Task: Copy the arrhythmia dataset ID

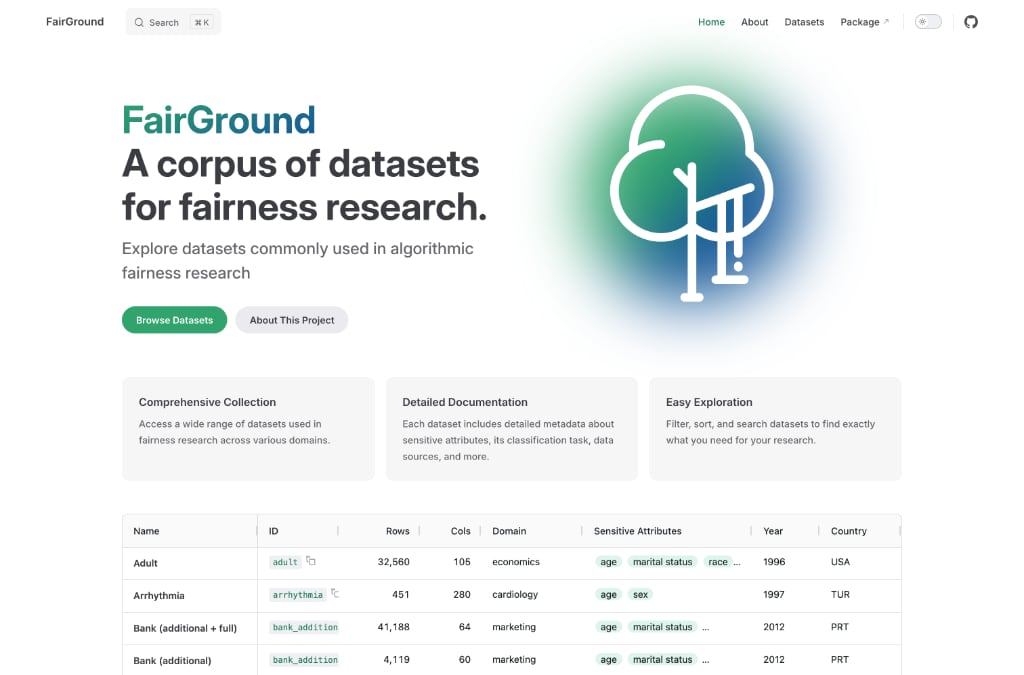Action: tap(334, 593)
